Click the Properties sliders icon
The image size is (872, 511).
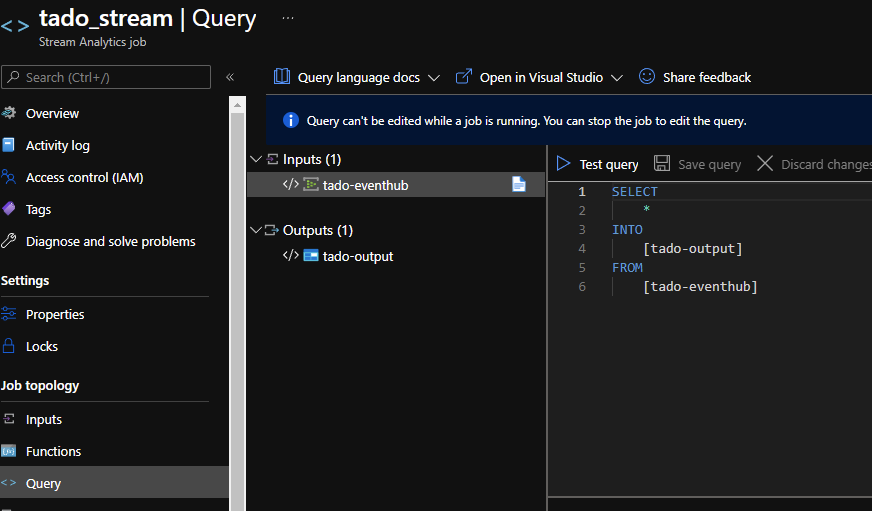[8, 314]
